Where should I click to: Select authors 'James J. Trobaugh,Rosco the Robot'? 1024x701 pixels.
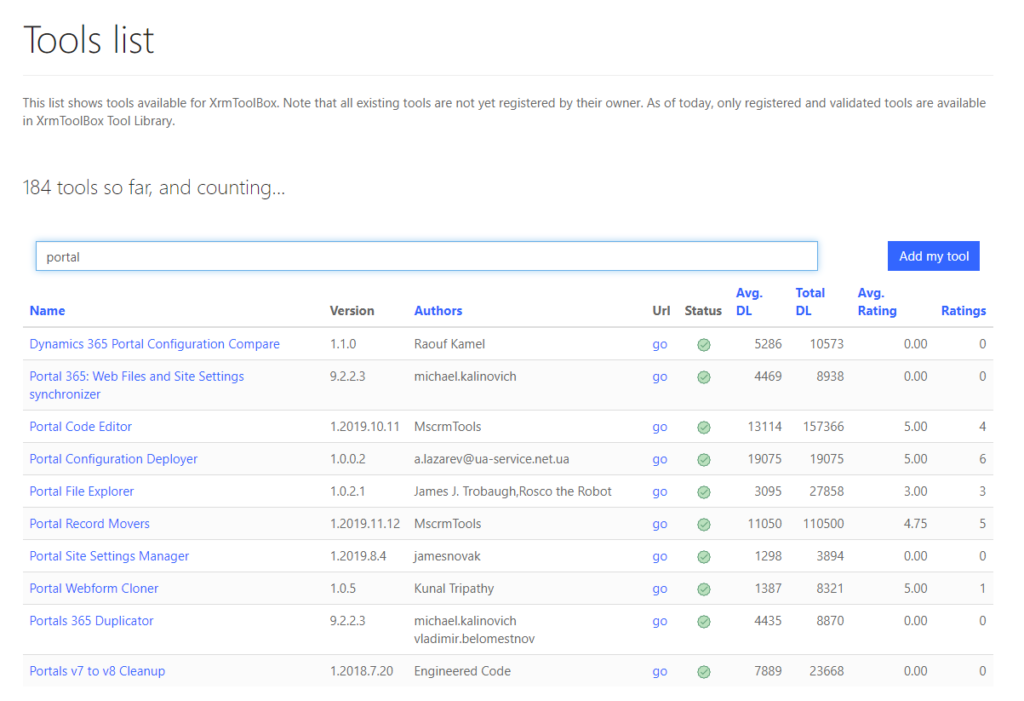tap(513, 491)
